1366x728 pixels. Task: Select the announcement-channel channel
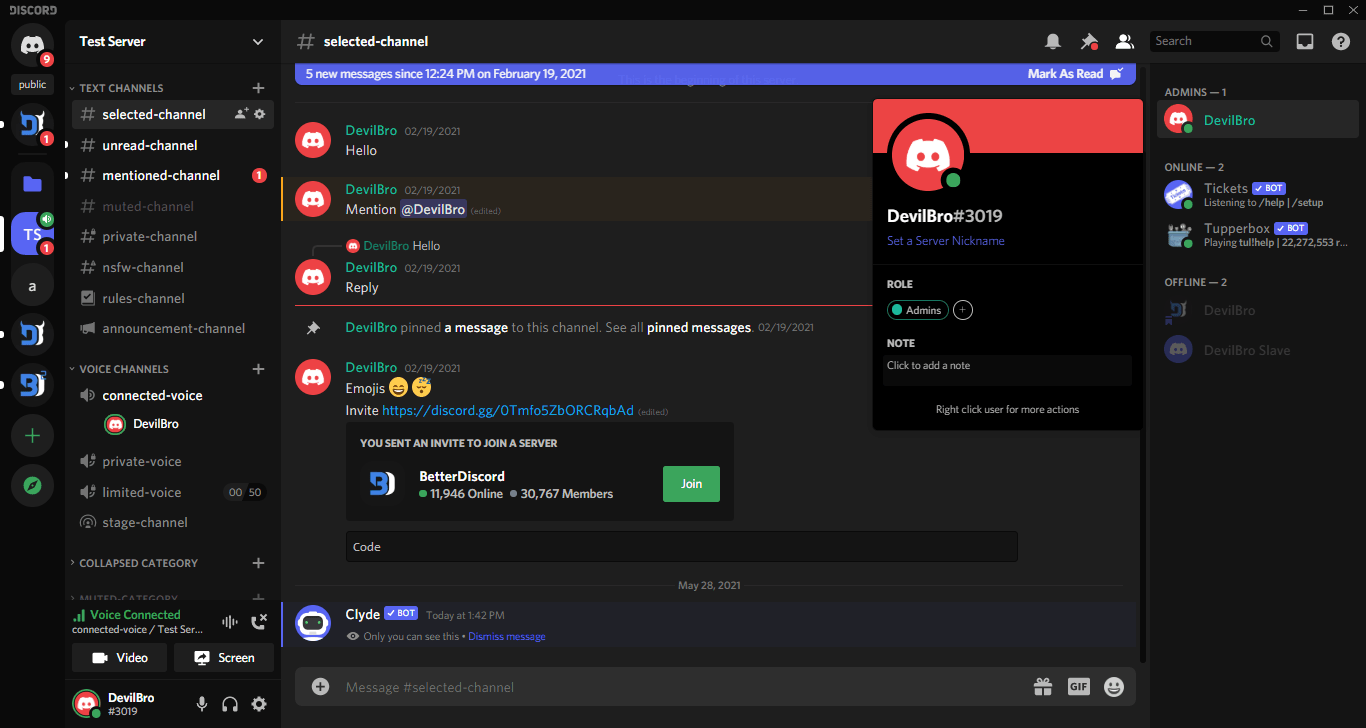click(x=173, y=328)
